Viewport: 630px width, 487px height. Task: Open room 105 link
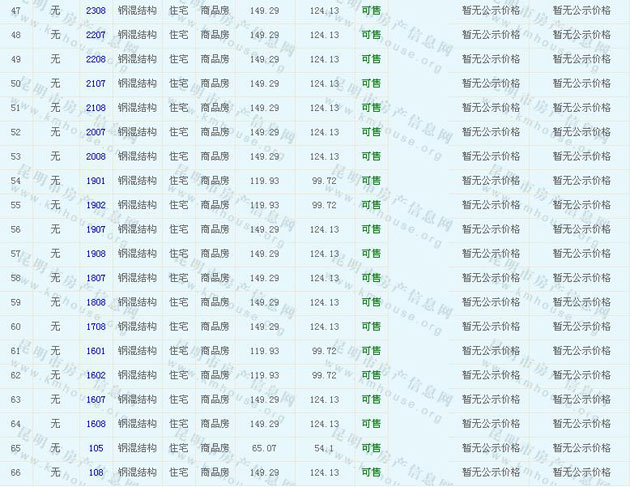click(x=96, y=448)
